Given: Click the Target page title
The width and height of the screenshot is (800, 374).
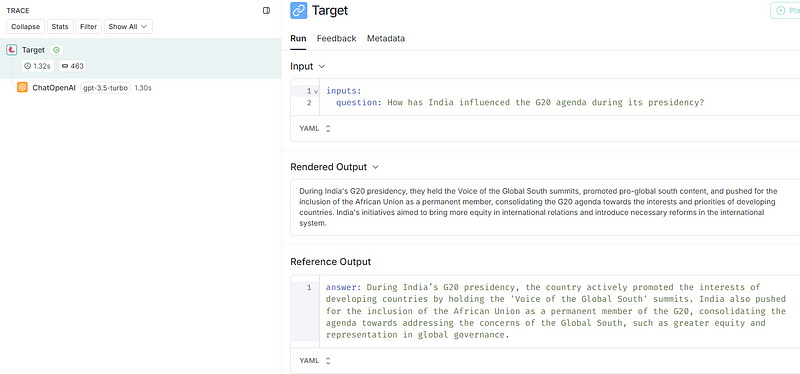Looking at the screenshot, I should (x=330, y=10).
